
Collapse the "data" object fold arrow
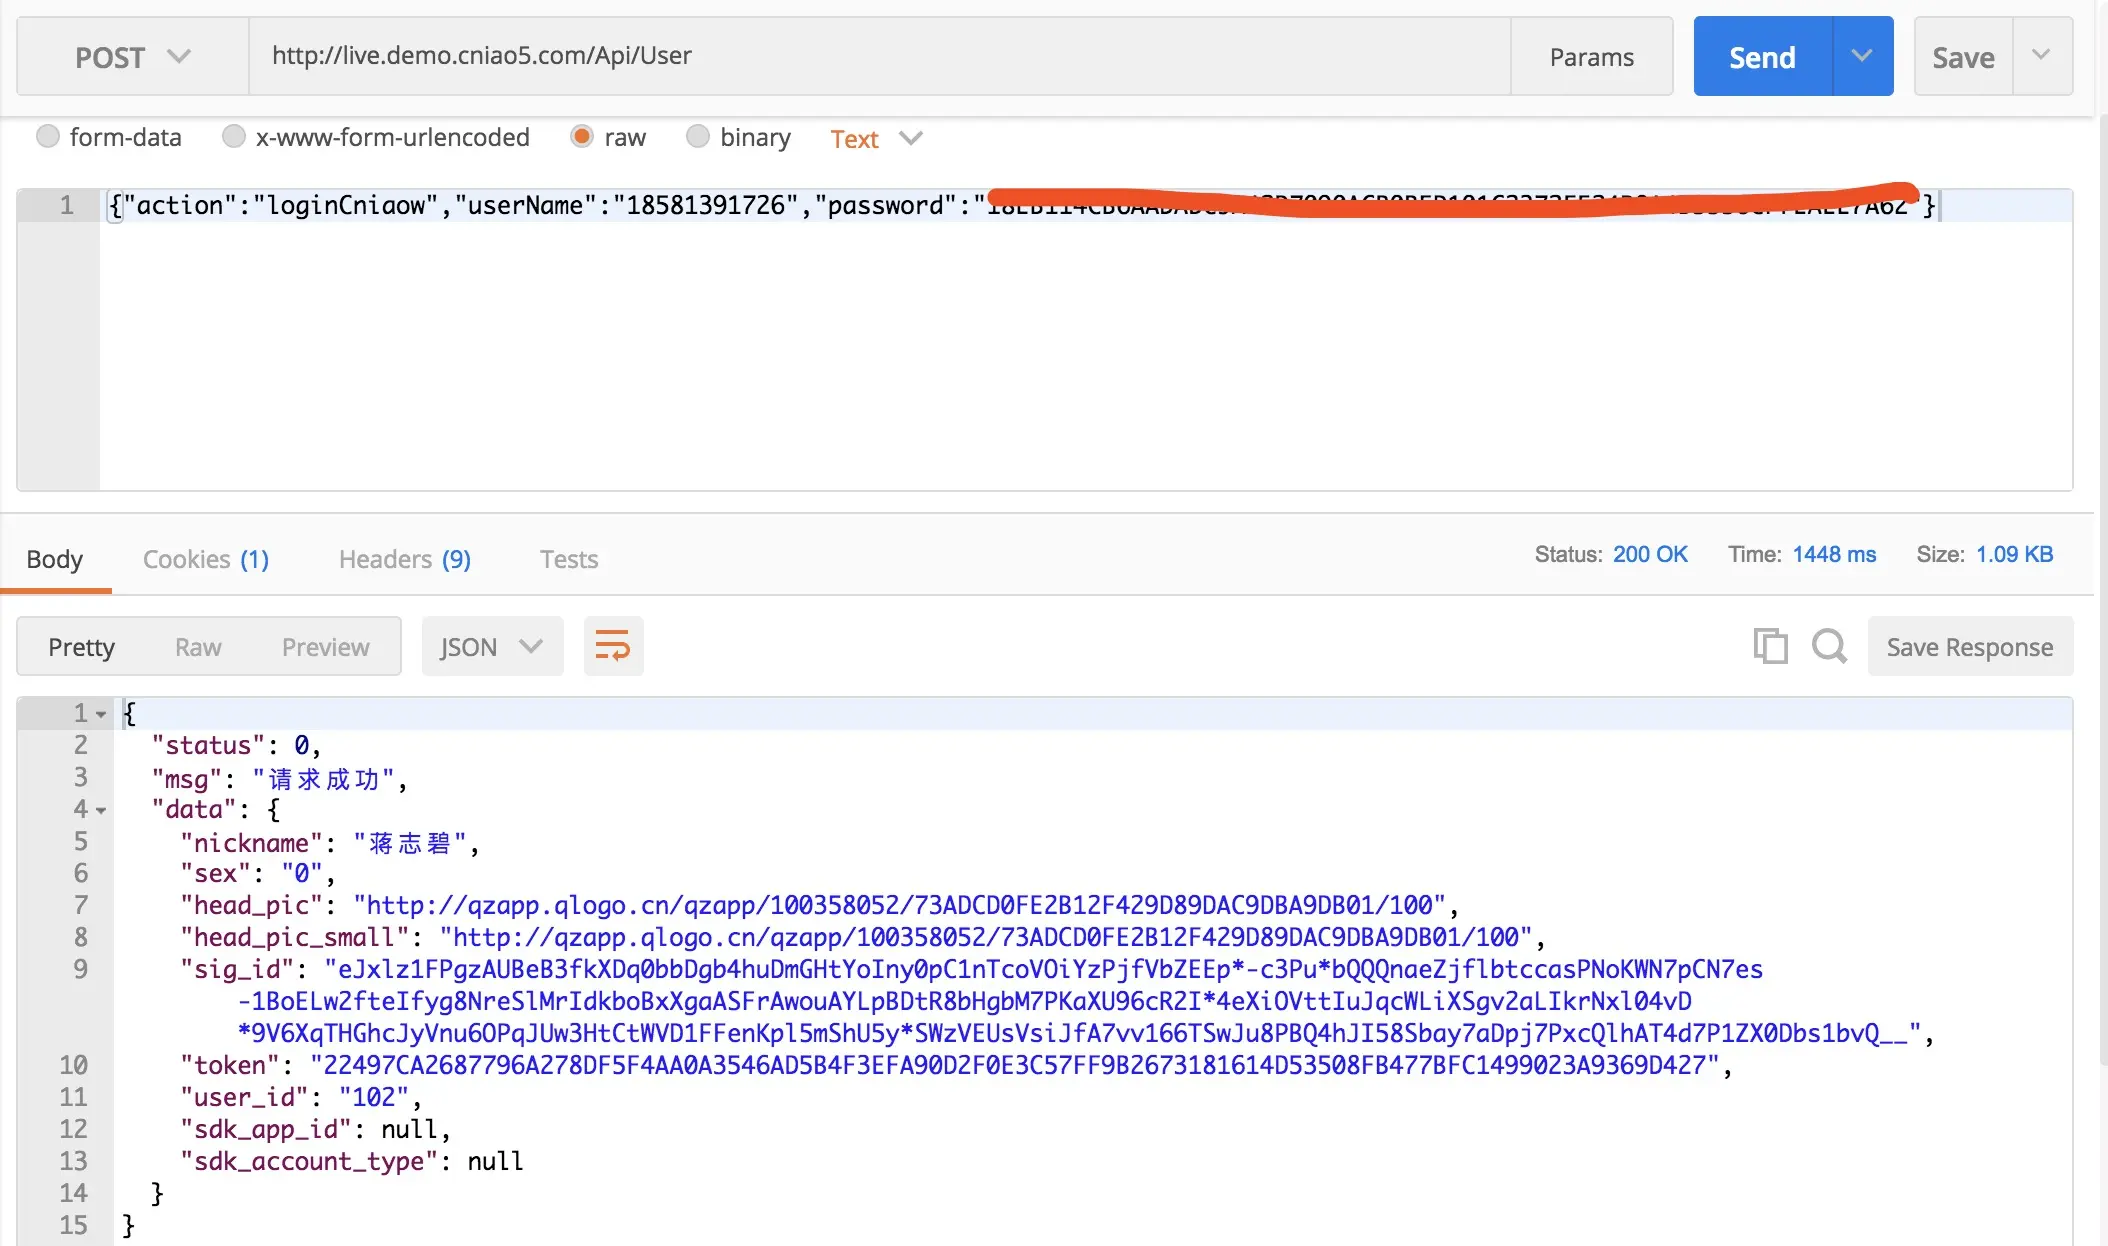(x=101, y=810)
